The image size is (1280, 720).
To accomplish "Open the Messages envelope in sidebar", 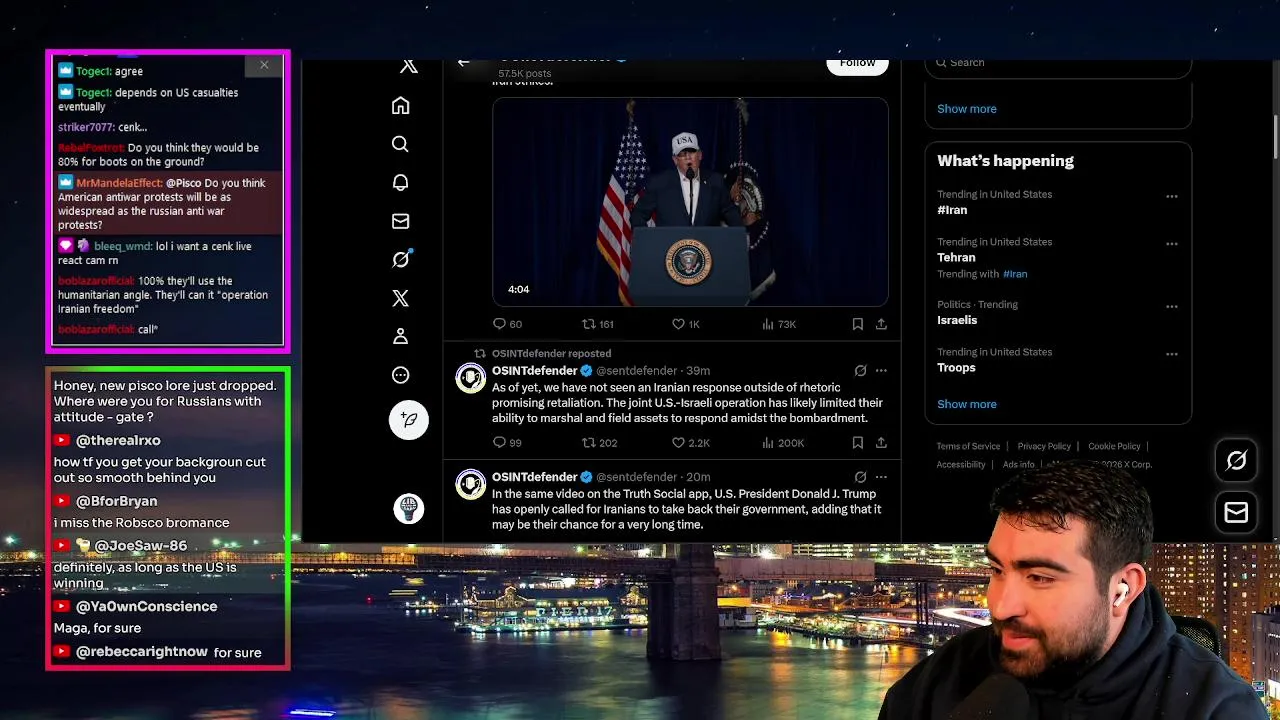I will click(400, 221).
